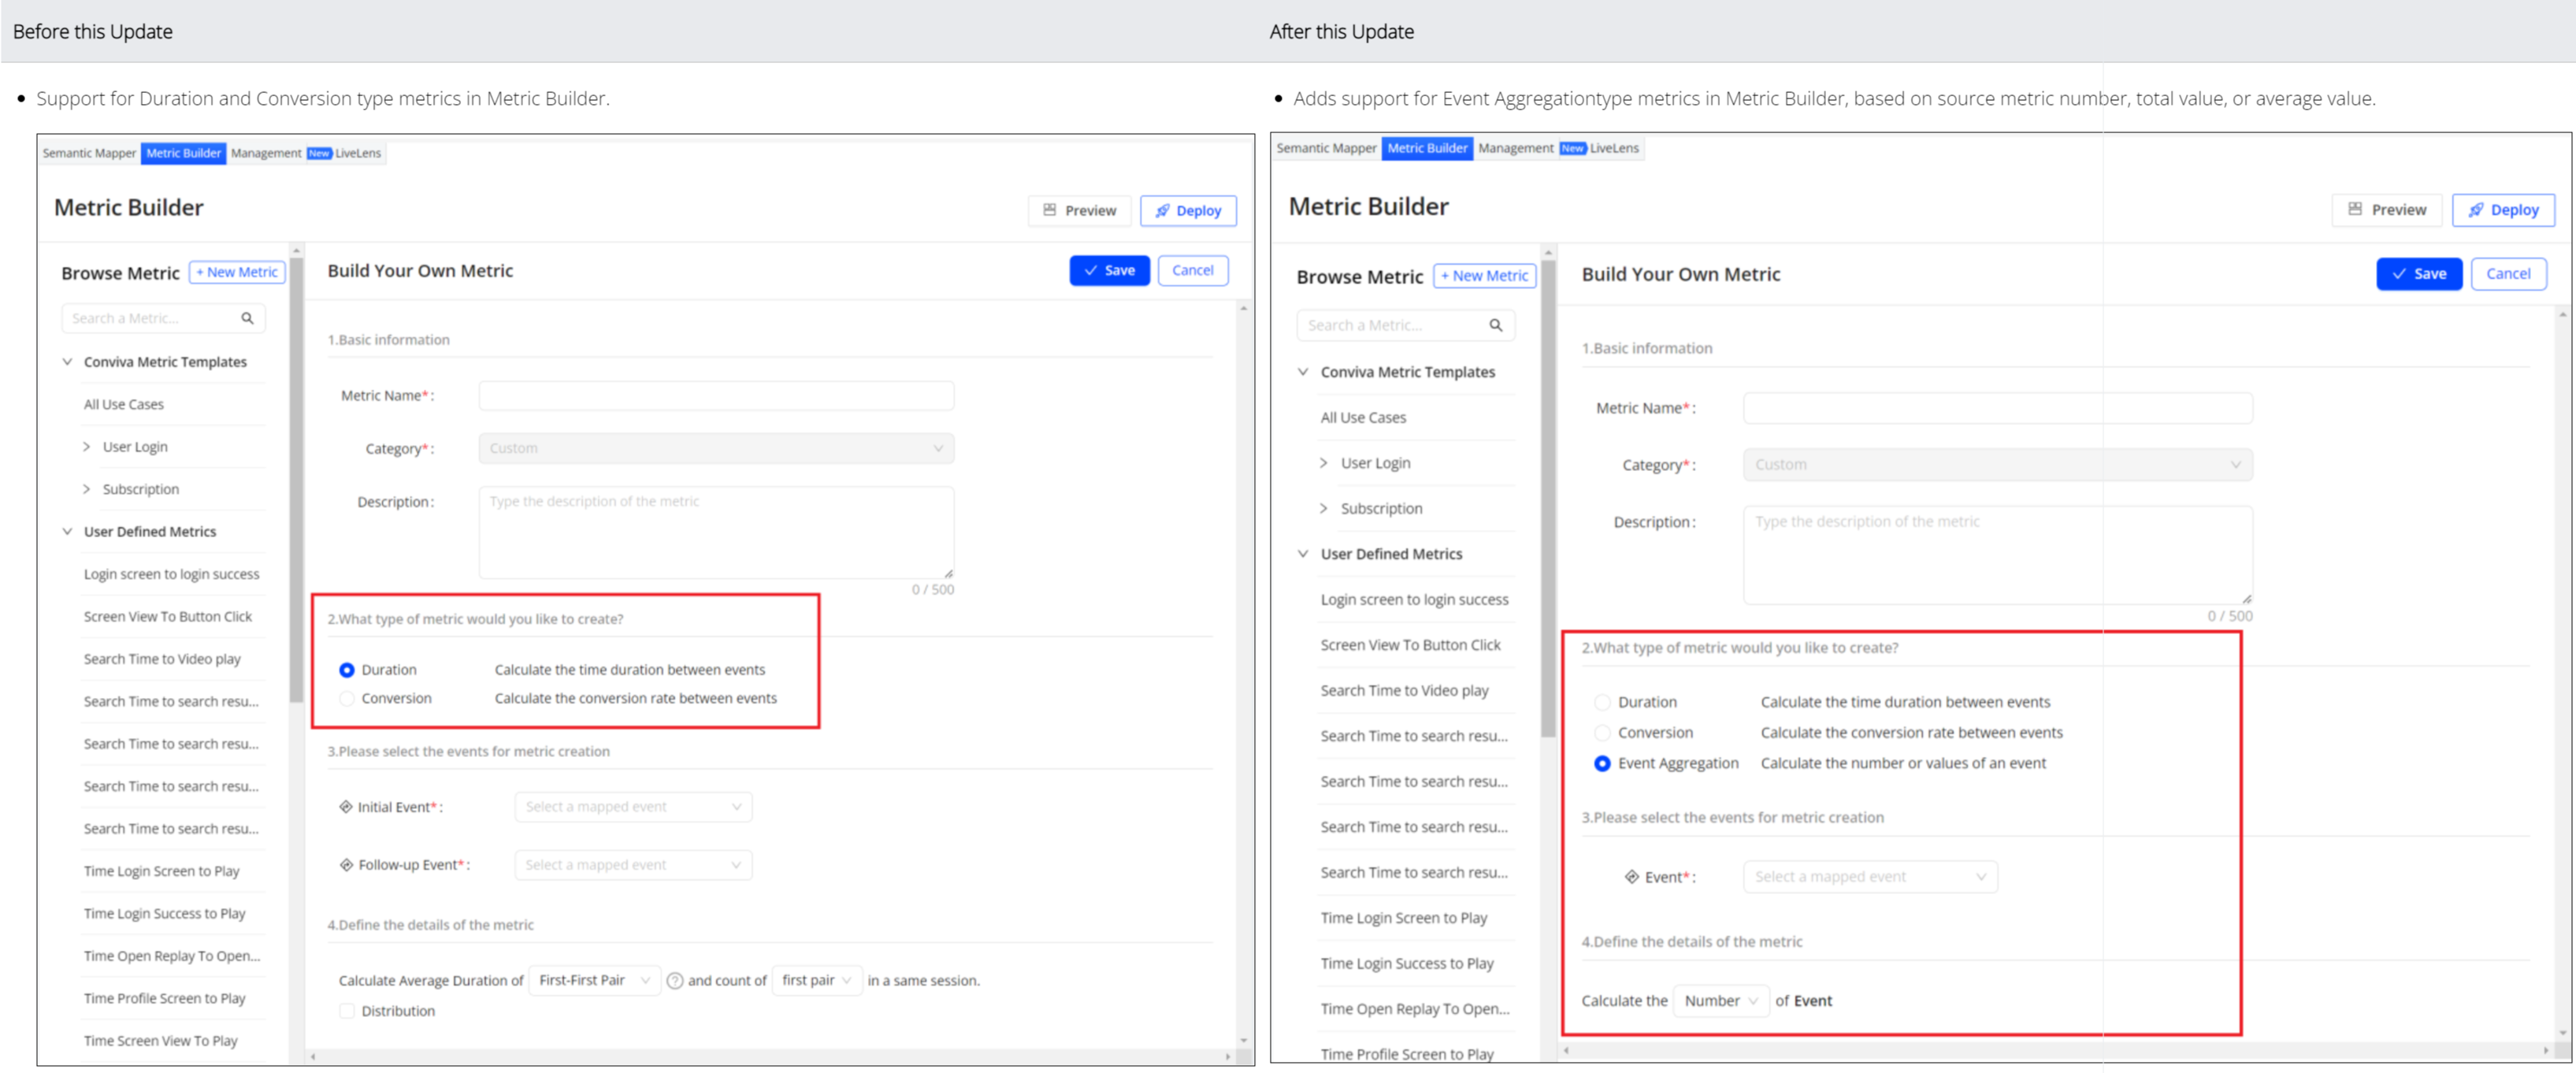The width and height of the screenshot is (2576, 1073).
Task: Select the Metric Builder tab in Before screenshot
Action: tap(183, 153)
